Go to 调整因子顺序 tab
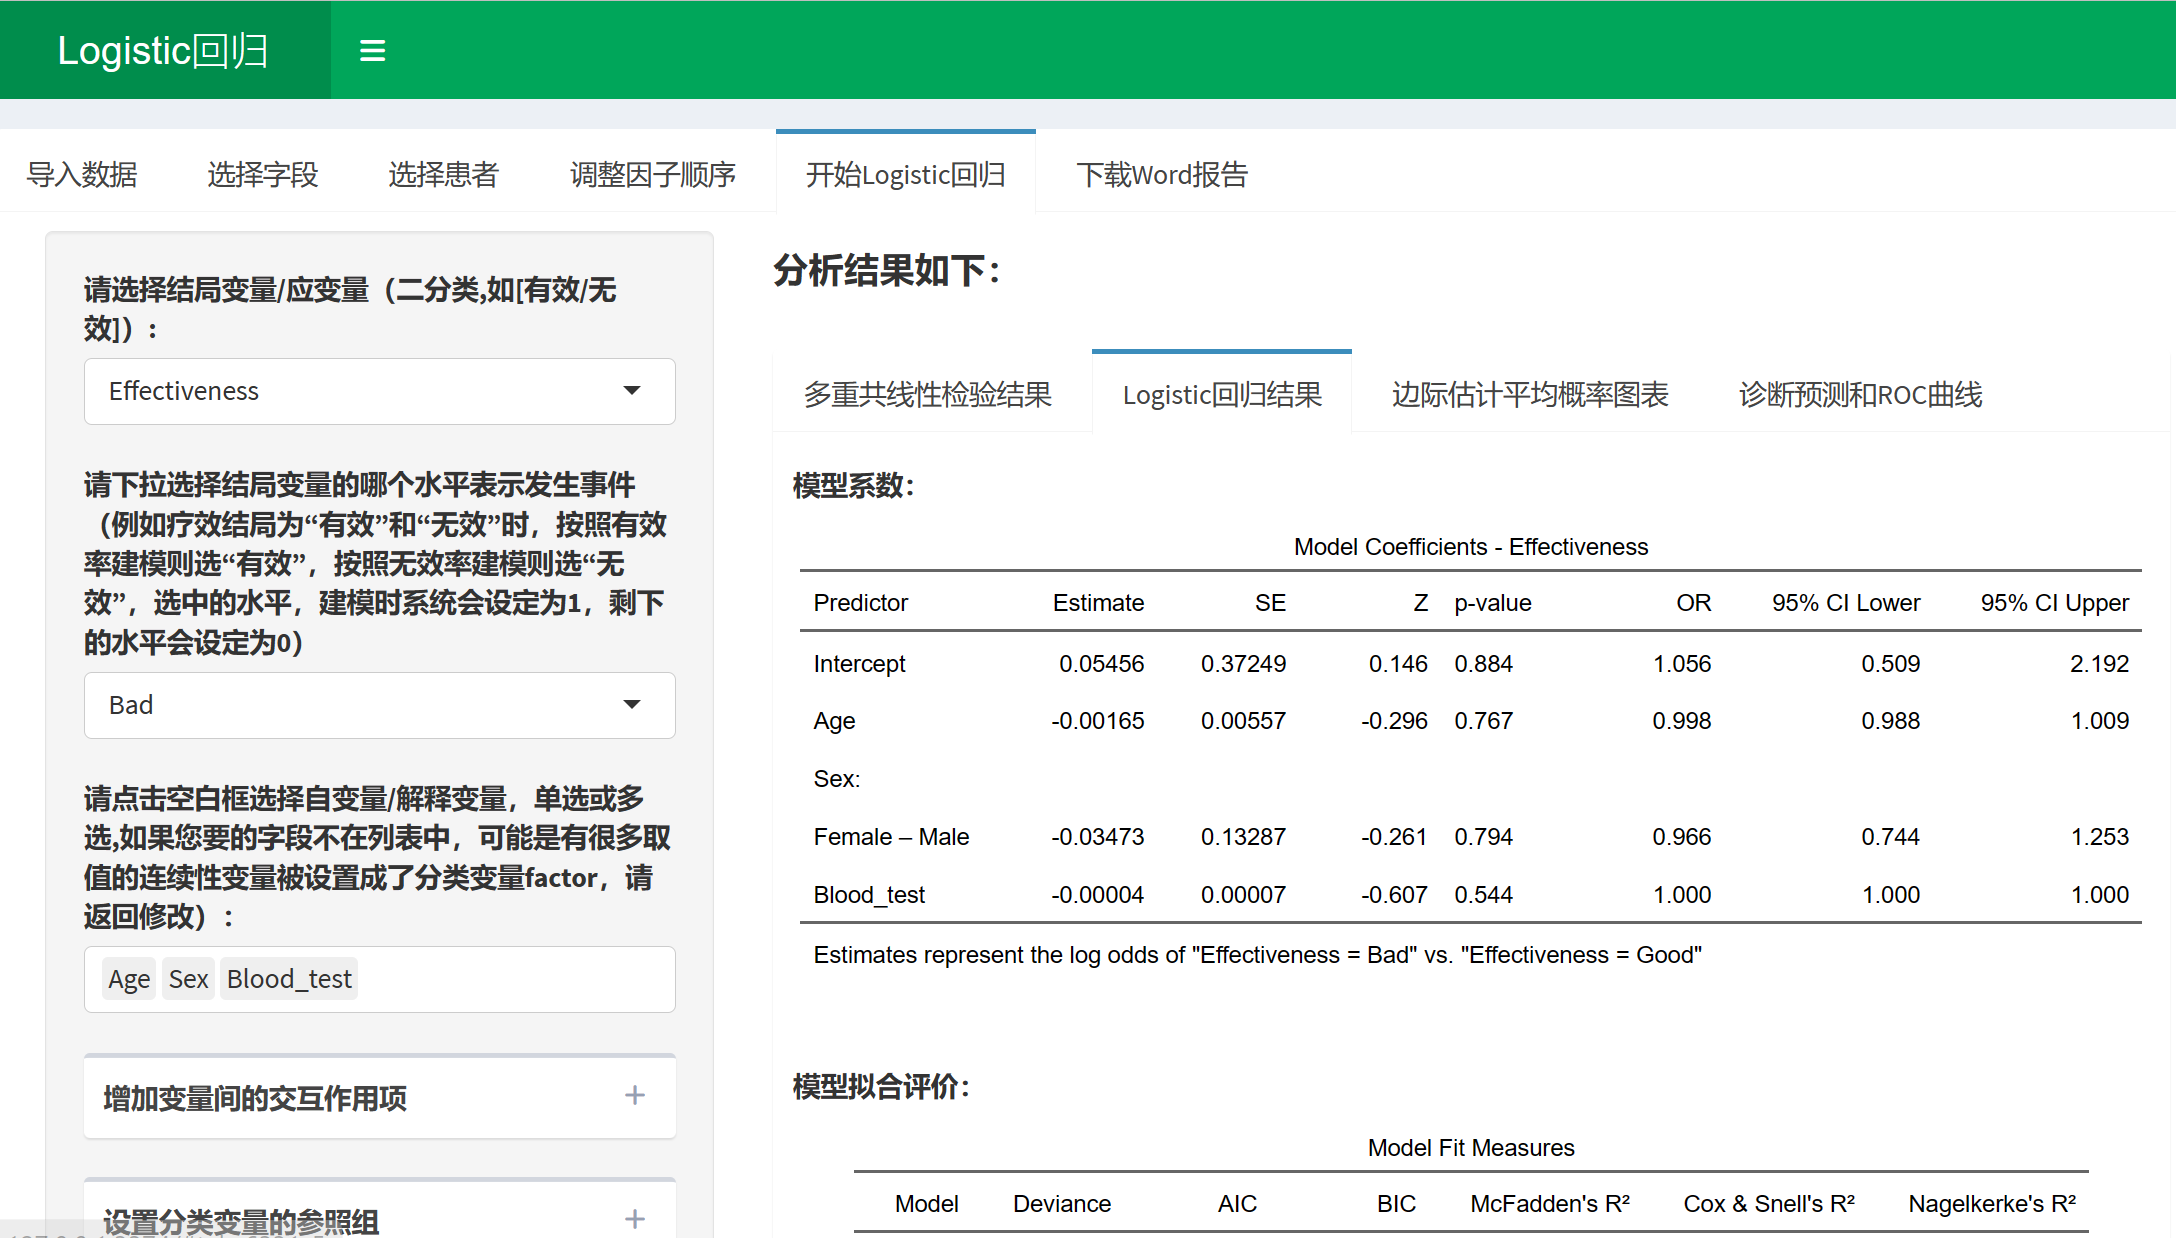 click(652, 175)
